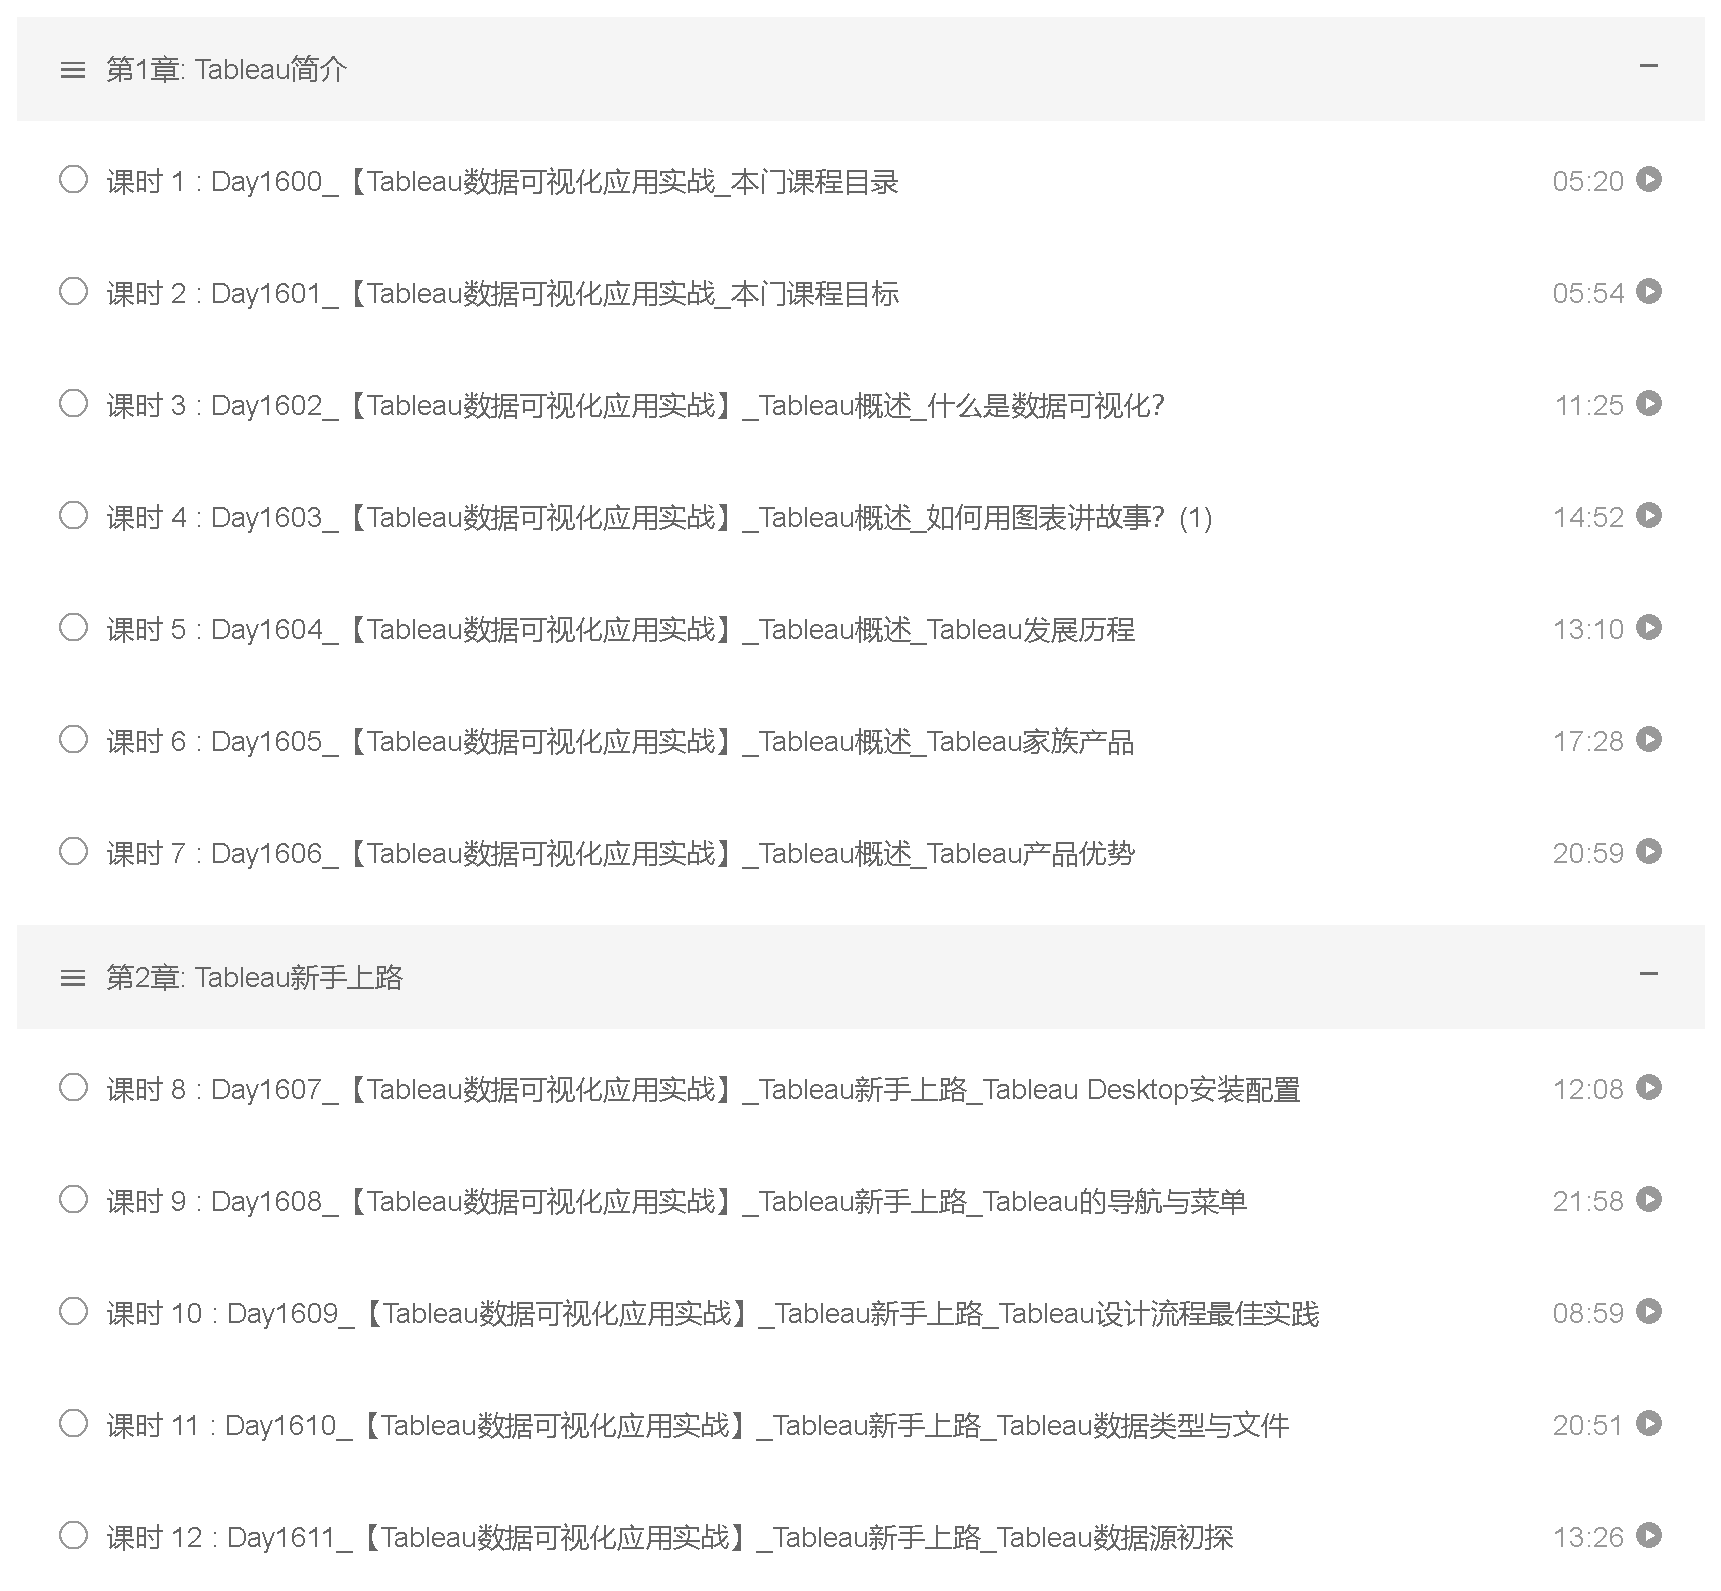Image resolution: width=1721 pixels, height=1591 pixels.
Task: Open lesson 本门课程目录
Action: (502, 182)
